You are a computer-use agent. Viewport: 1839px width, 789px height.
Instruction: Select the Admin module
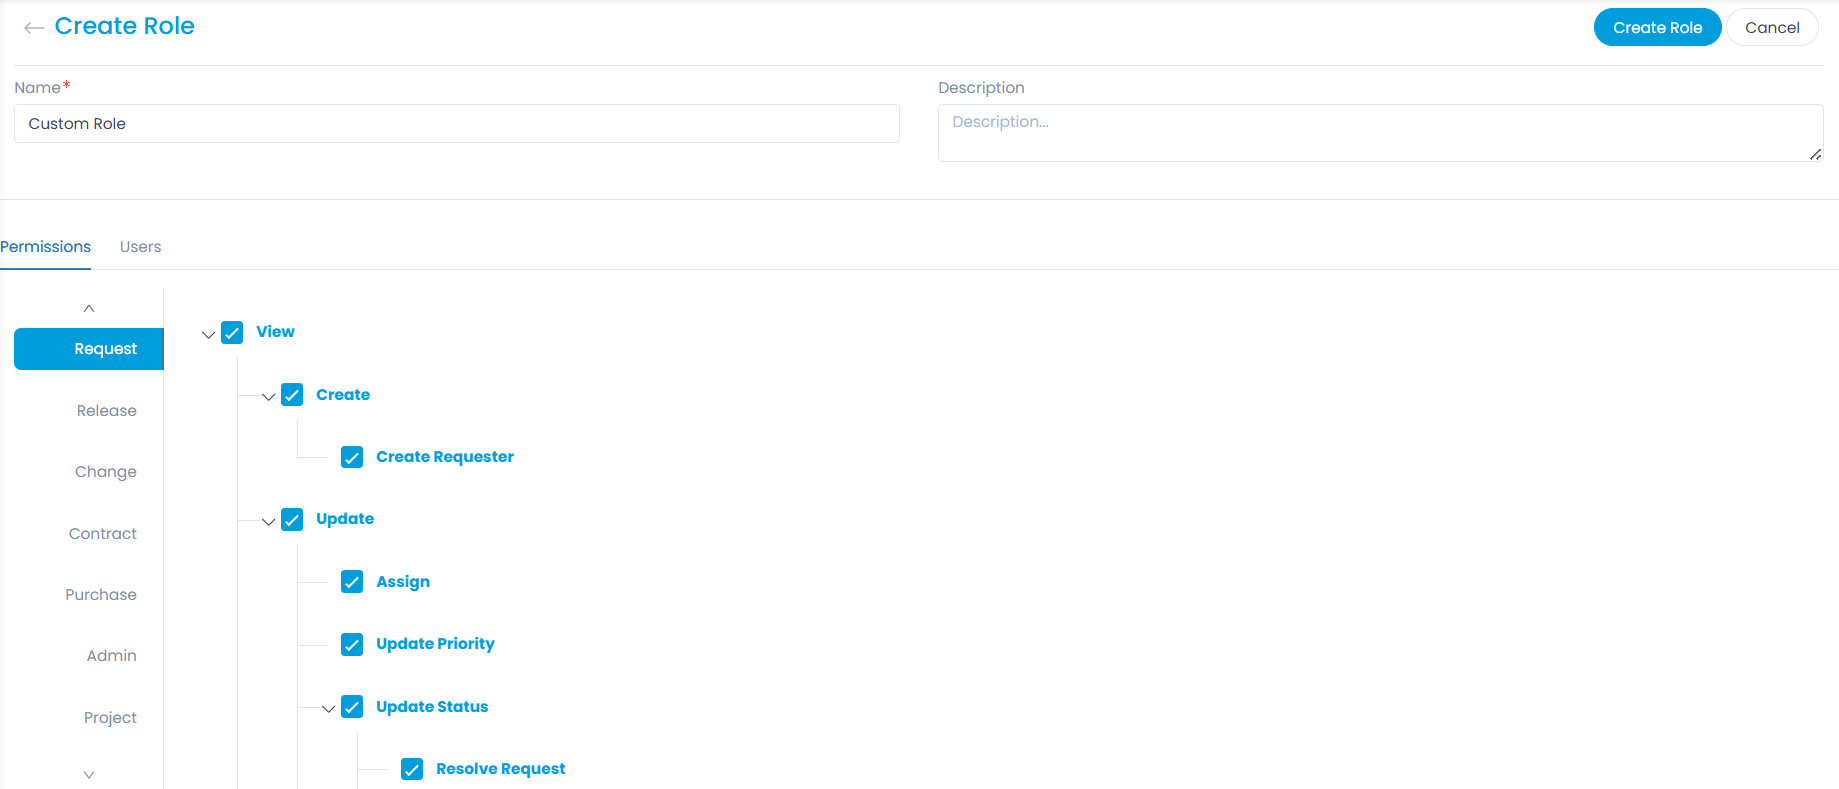[111, 656]
